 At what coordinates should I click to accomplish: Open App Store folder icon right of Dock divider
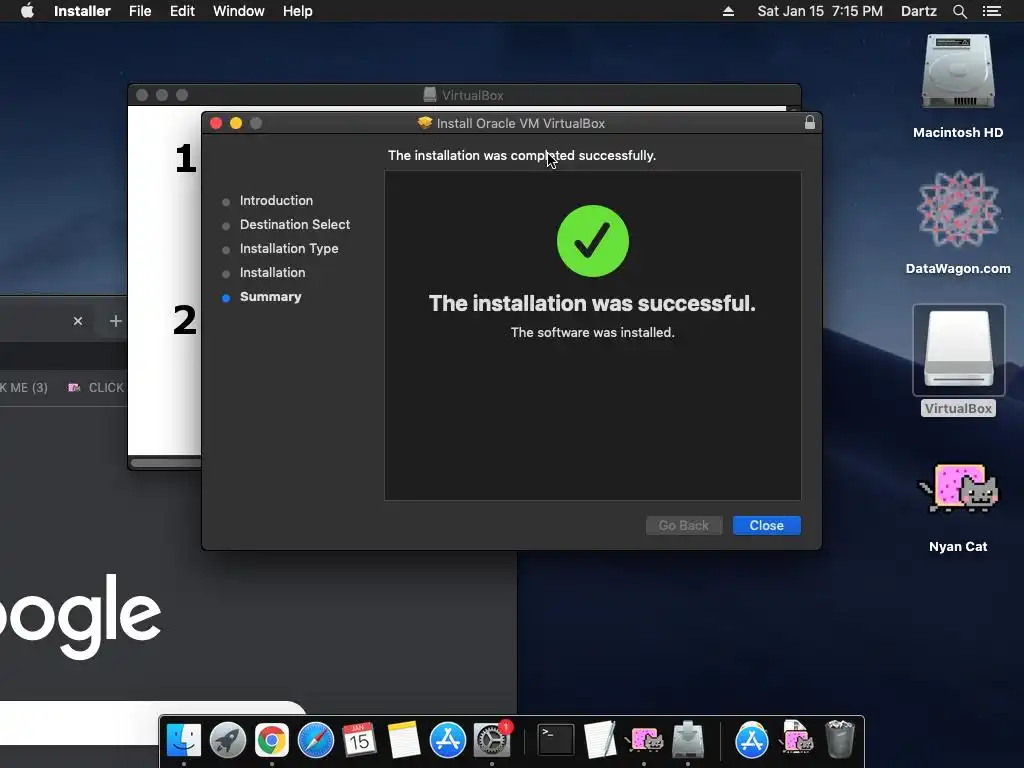click(x=752, y=740)
